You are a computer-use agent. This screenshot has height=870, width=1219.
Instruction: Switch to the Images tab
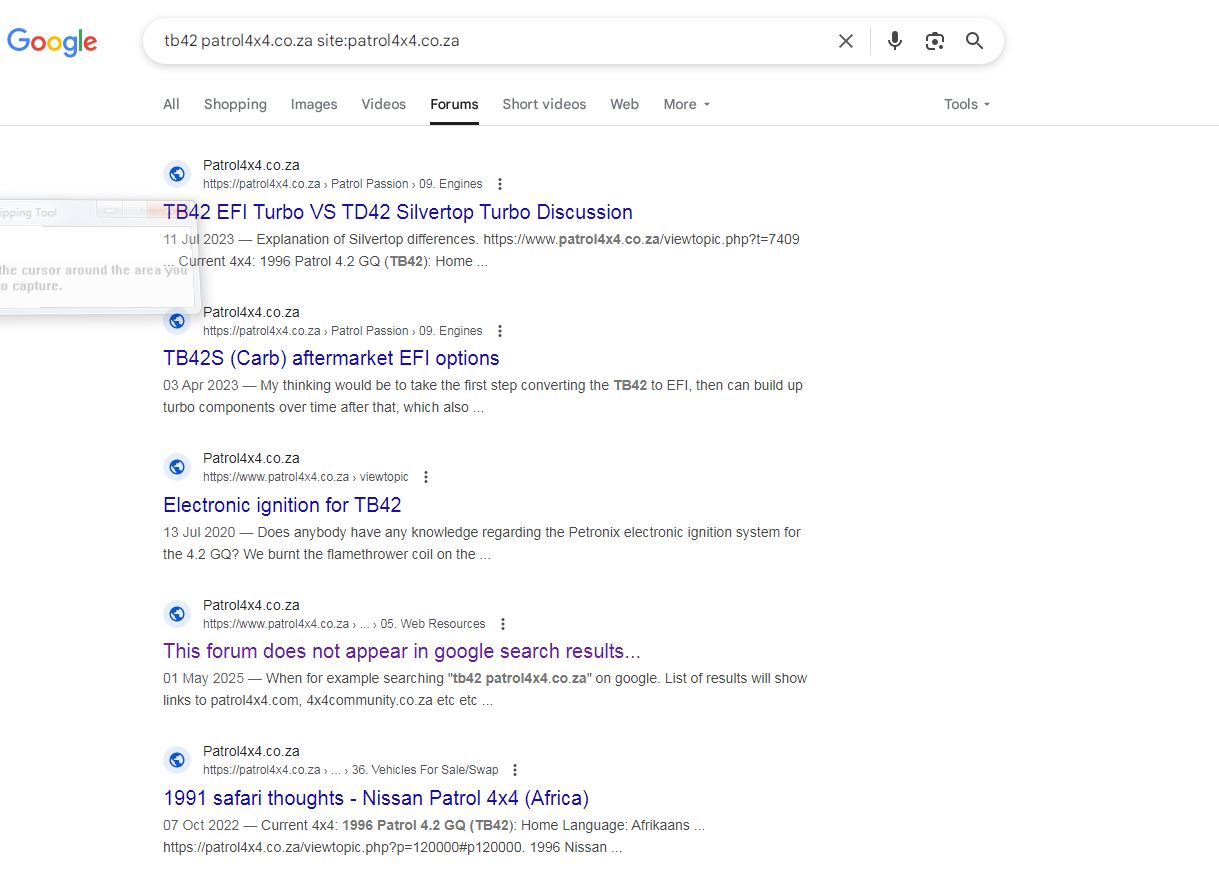tap(314, 104)
